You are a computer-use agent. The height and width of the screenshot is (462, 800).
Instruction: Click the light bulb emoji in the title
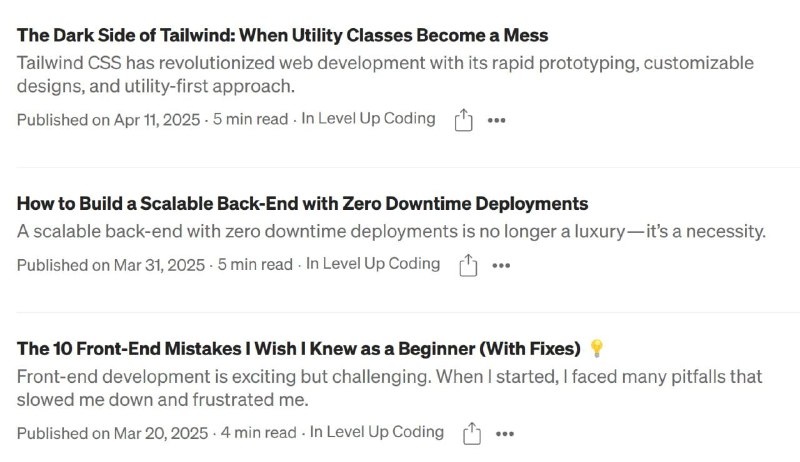pyautogui.click(x=596, y=348)
